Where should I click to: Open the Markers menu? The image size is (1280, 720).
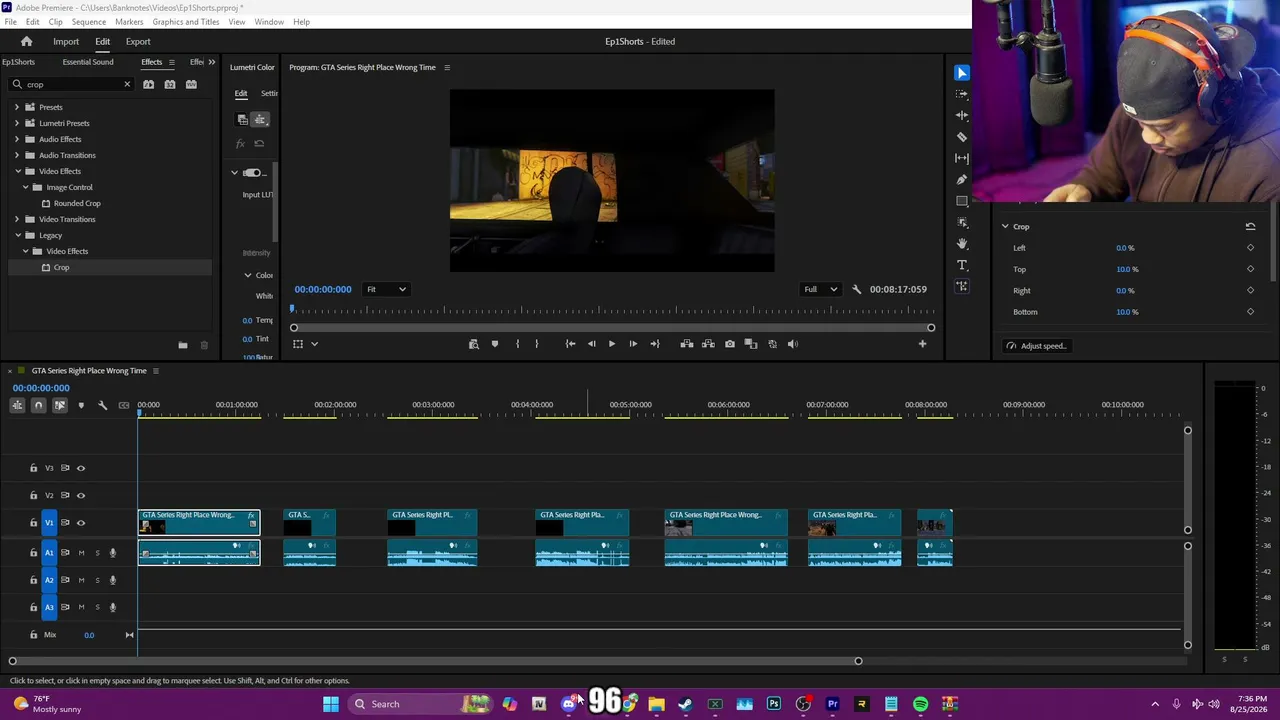pos(129,22)
